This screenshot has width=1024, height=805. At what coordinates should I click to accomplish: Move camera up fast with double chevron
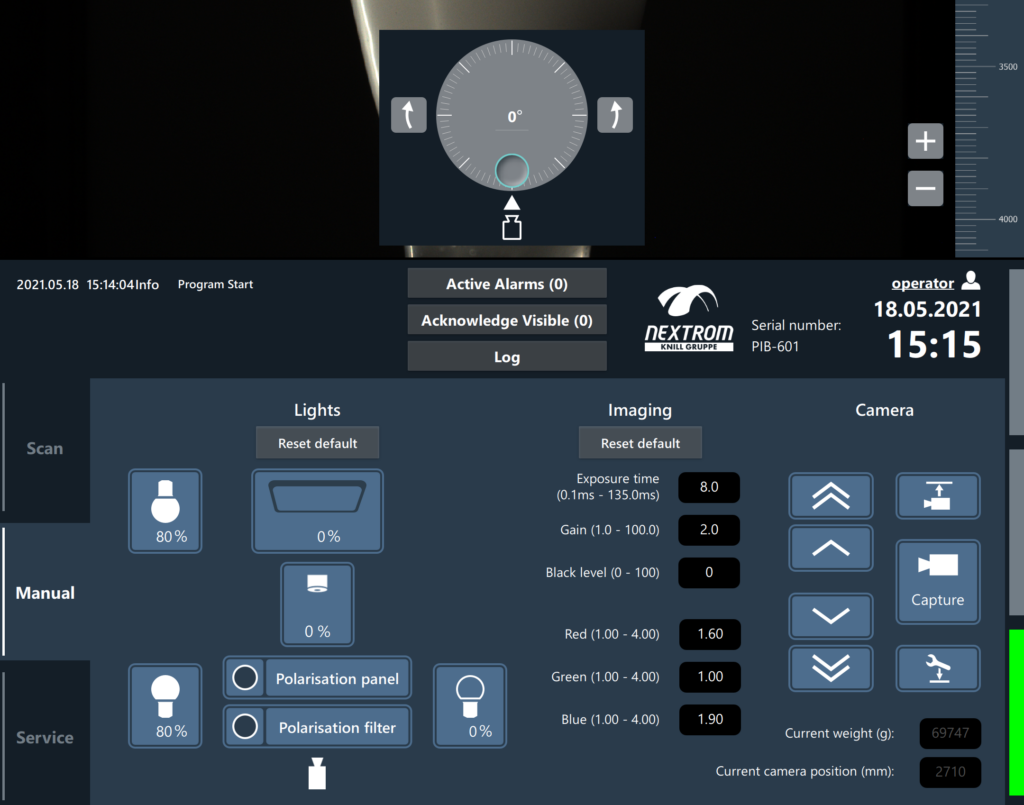831,496
